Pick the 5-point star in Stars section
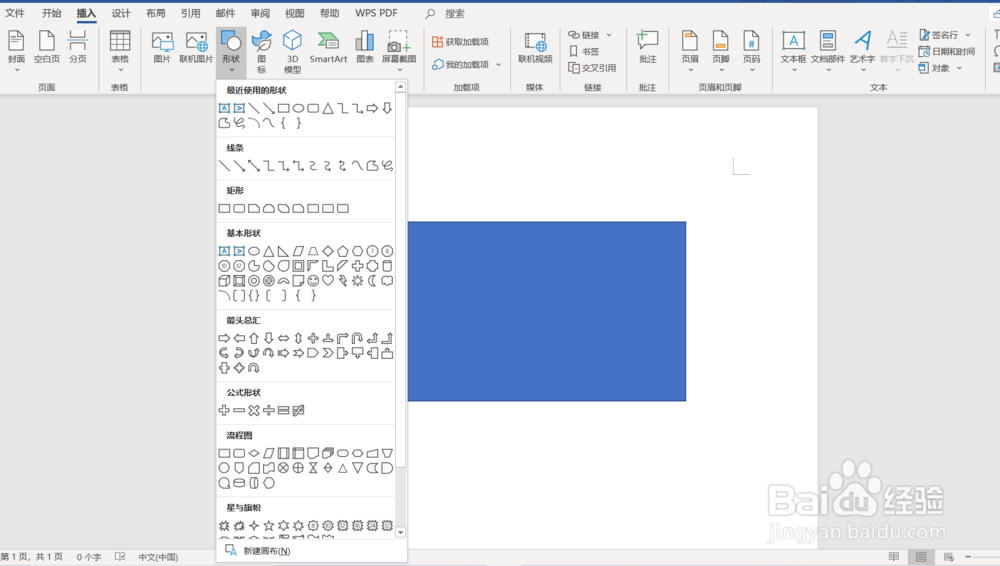Screen dimensions: 1000x566 [268, 526]
